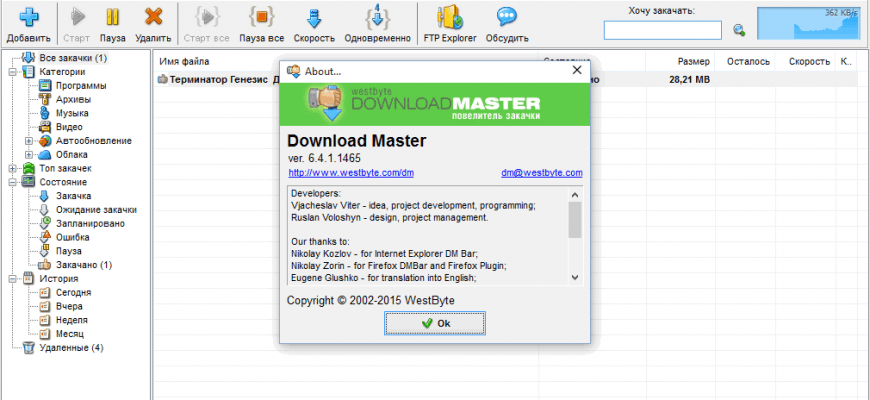Expand the Облака branch

pyautogui.click(x=28, y=154)
